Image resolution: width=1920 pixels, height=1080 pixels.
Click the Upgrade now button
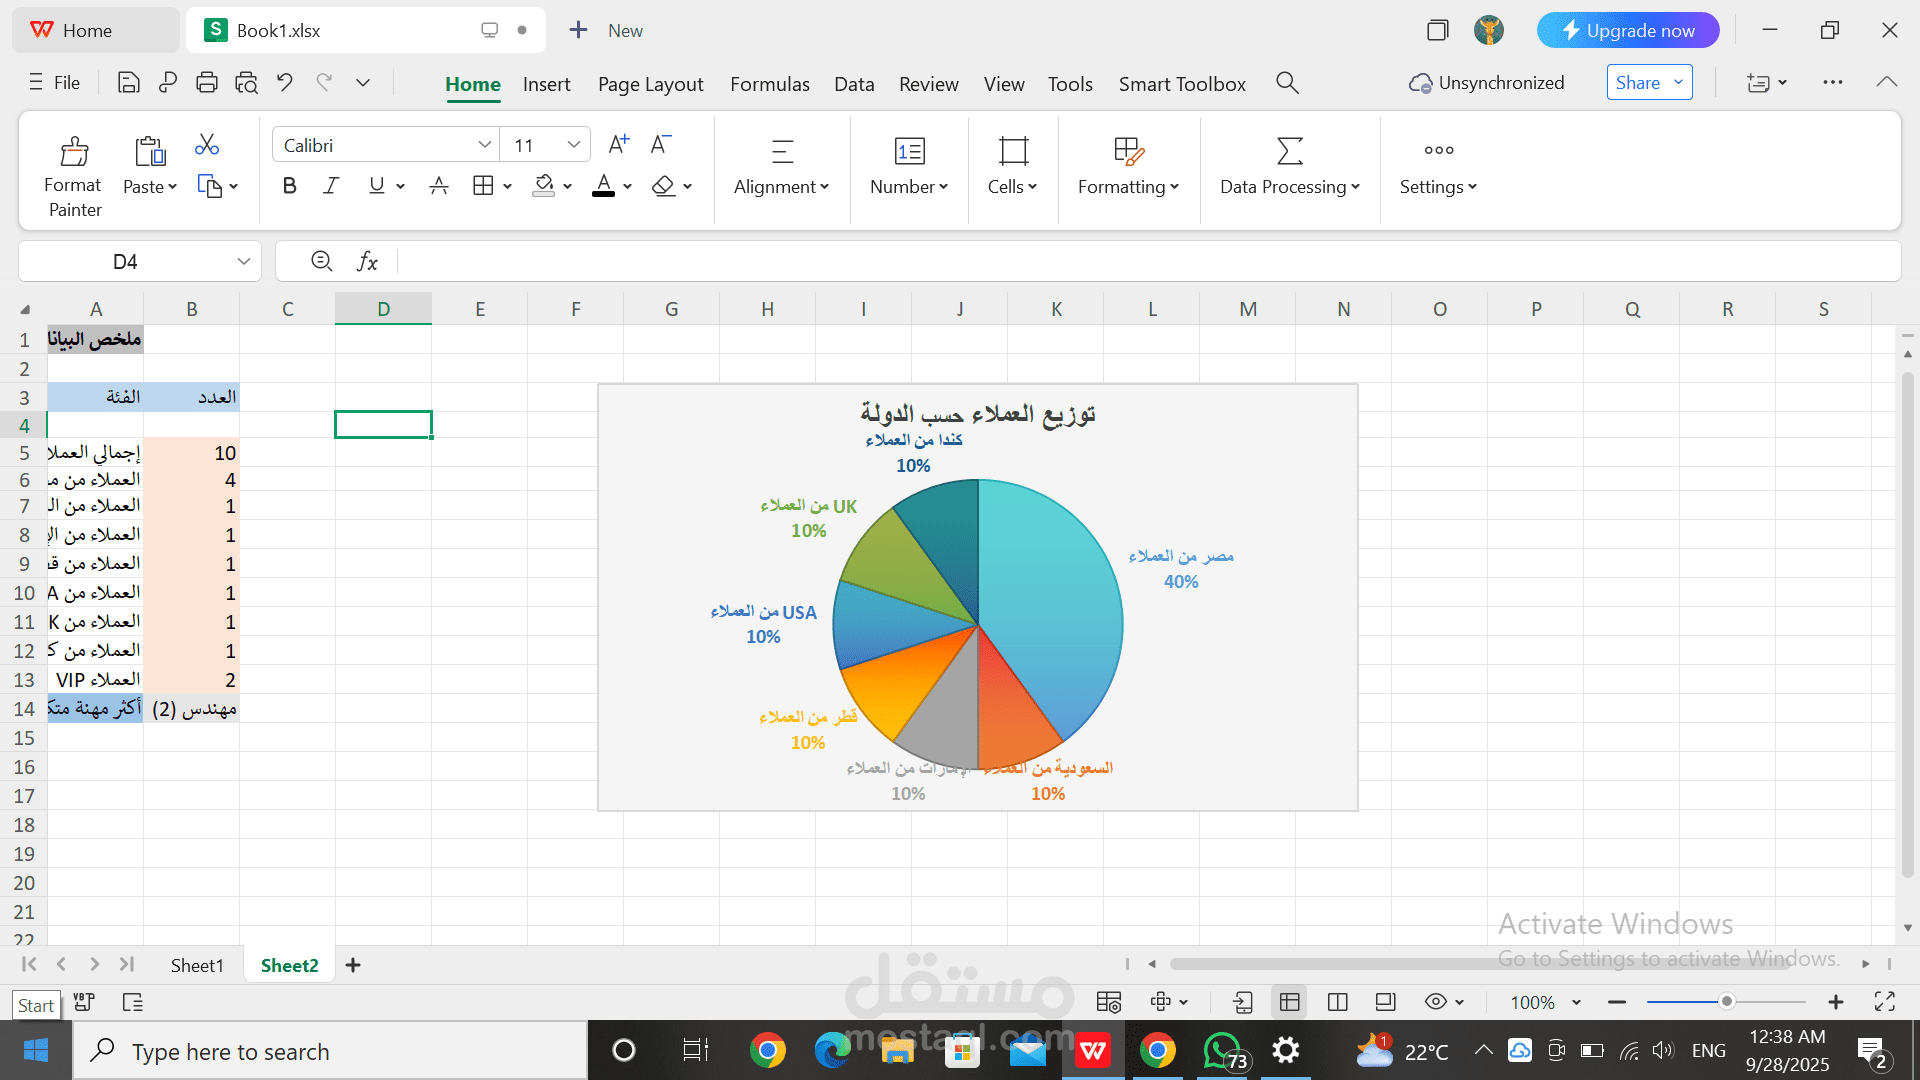(x=1627, y=31)
